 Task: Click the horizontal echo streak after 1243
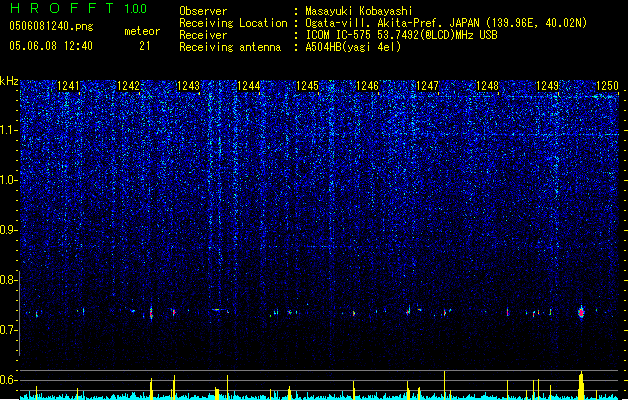[219, 310]
